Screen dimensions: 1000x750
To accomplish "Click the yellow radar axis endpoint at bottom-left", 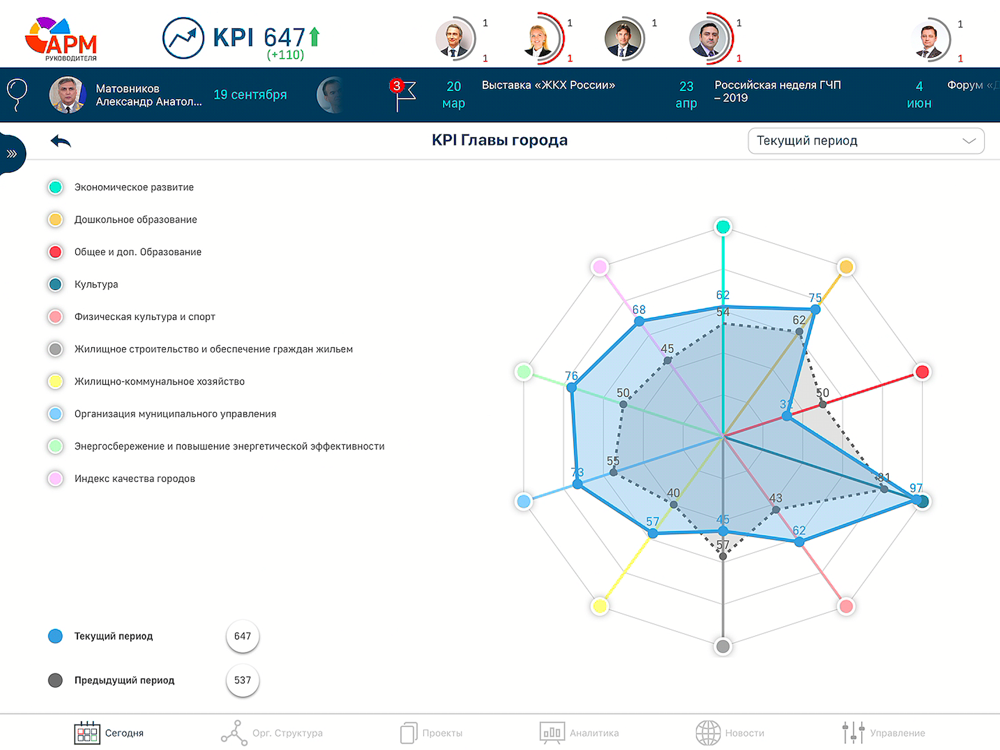I will [599, 606].
